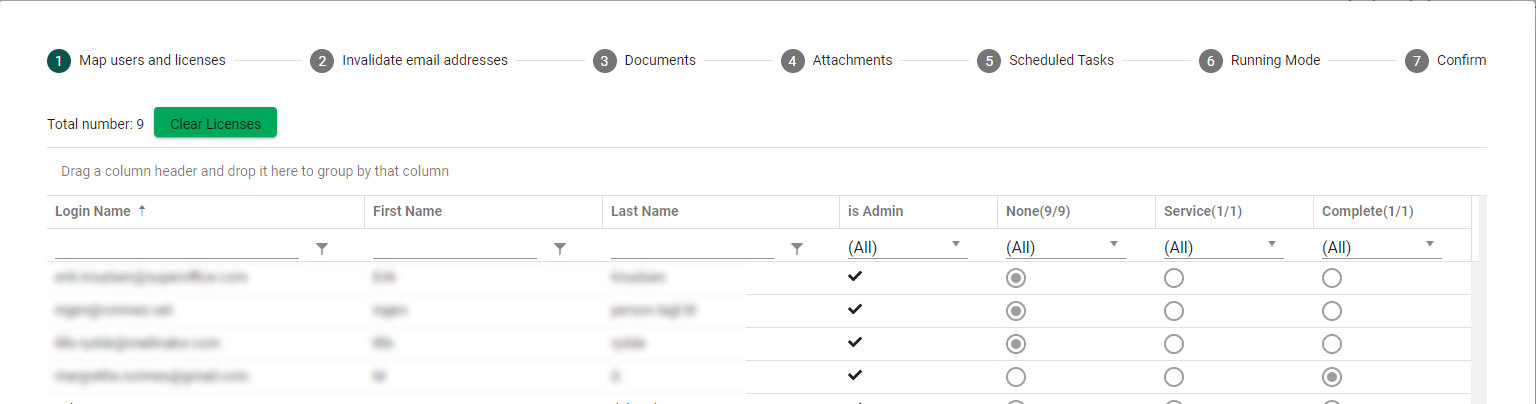Screen dimensions: 1536x404
Task: Go to the Running Mode step
Action: pos(1275,60)
